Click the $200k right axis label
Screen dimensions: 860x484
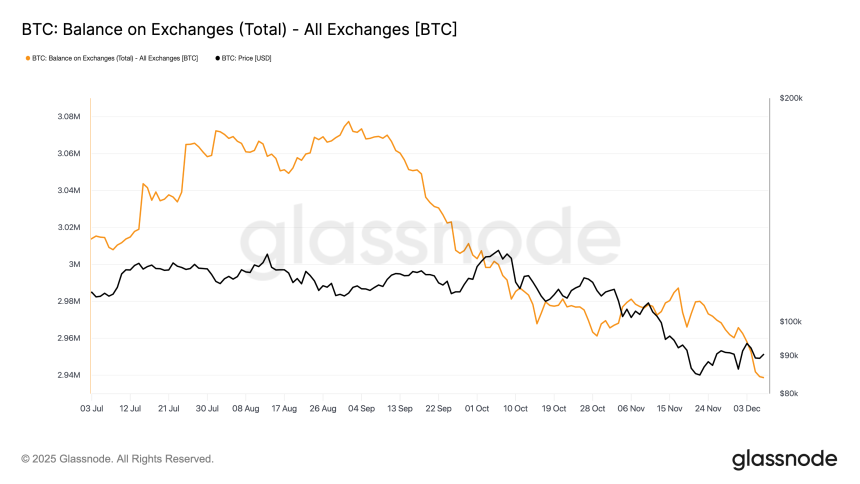[x=792, y=98]
